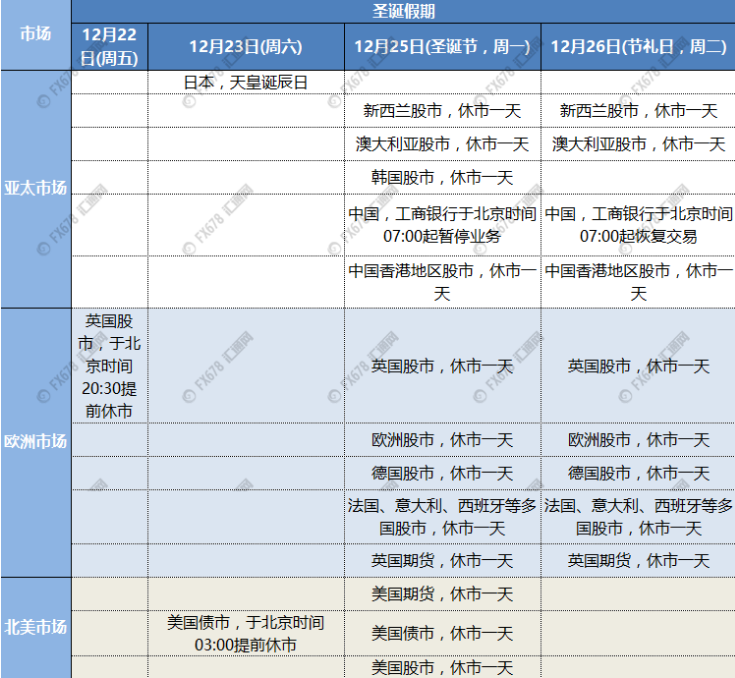Image resolution: width=735 pixels, height=678 pixels.
Task: Select the 12月23日(周六) column header
Action: tap(245, 46)
